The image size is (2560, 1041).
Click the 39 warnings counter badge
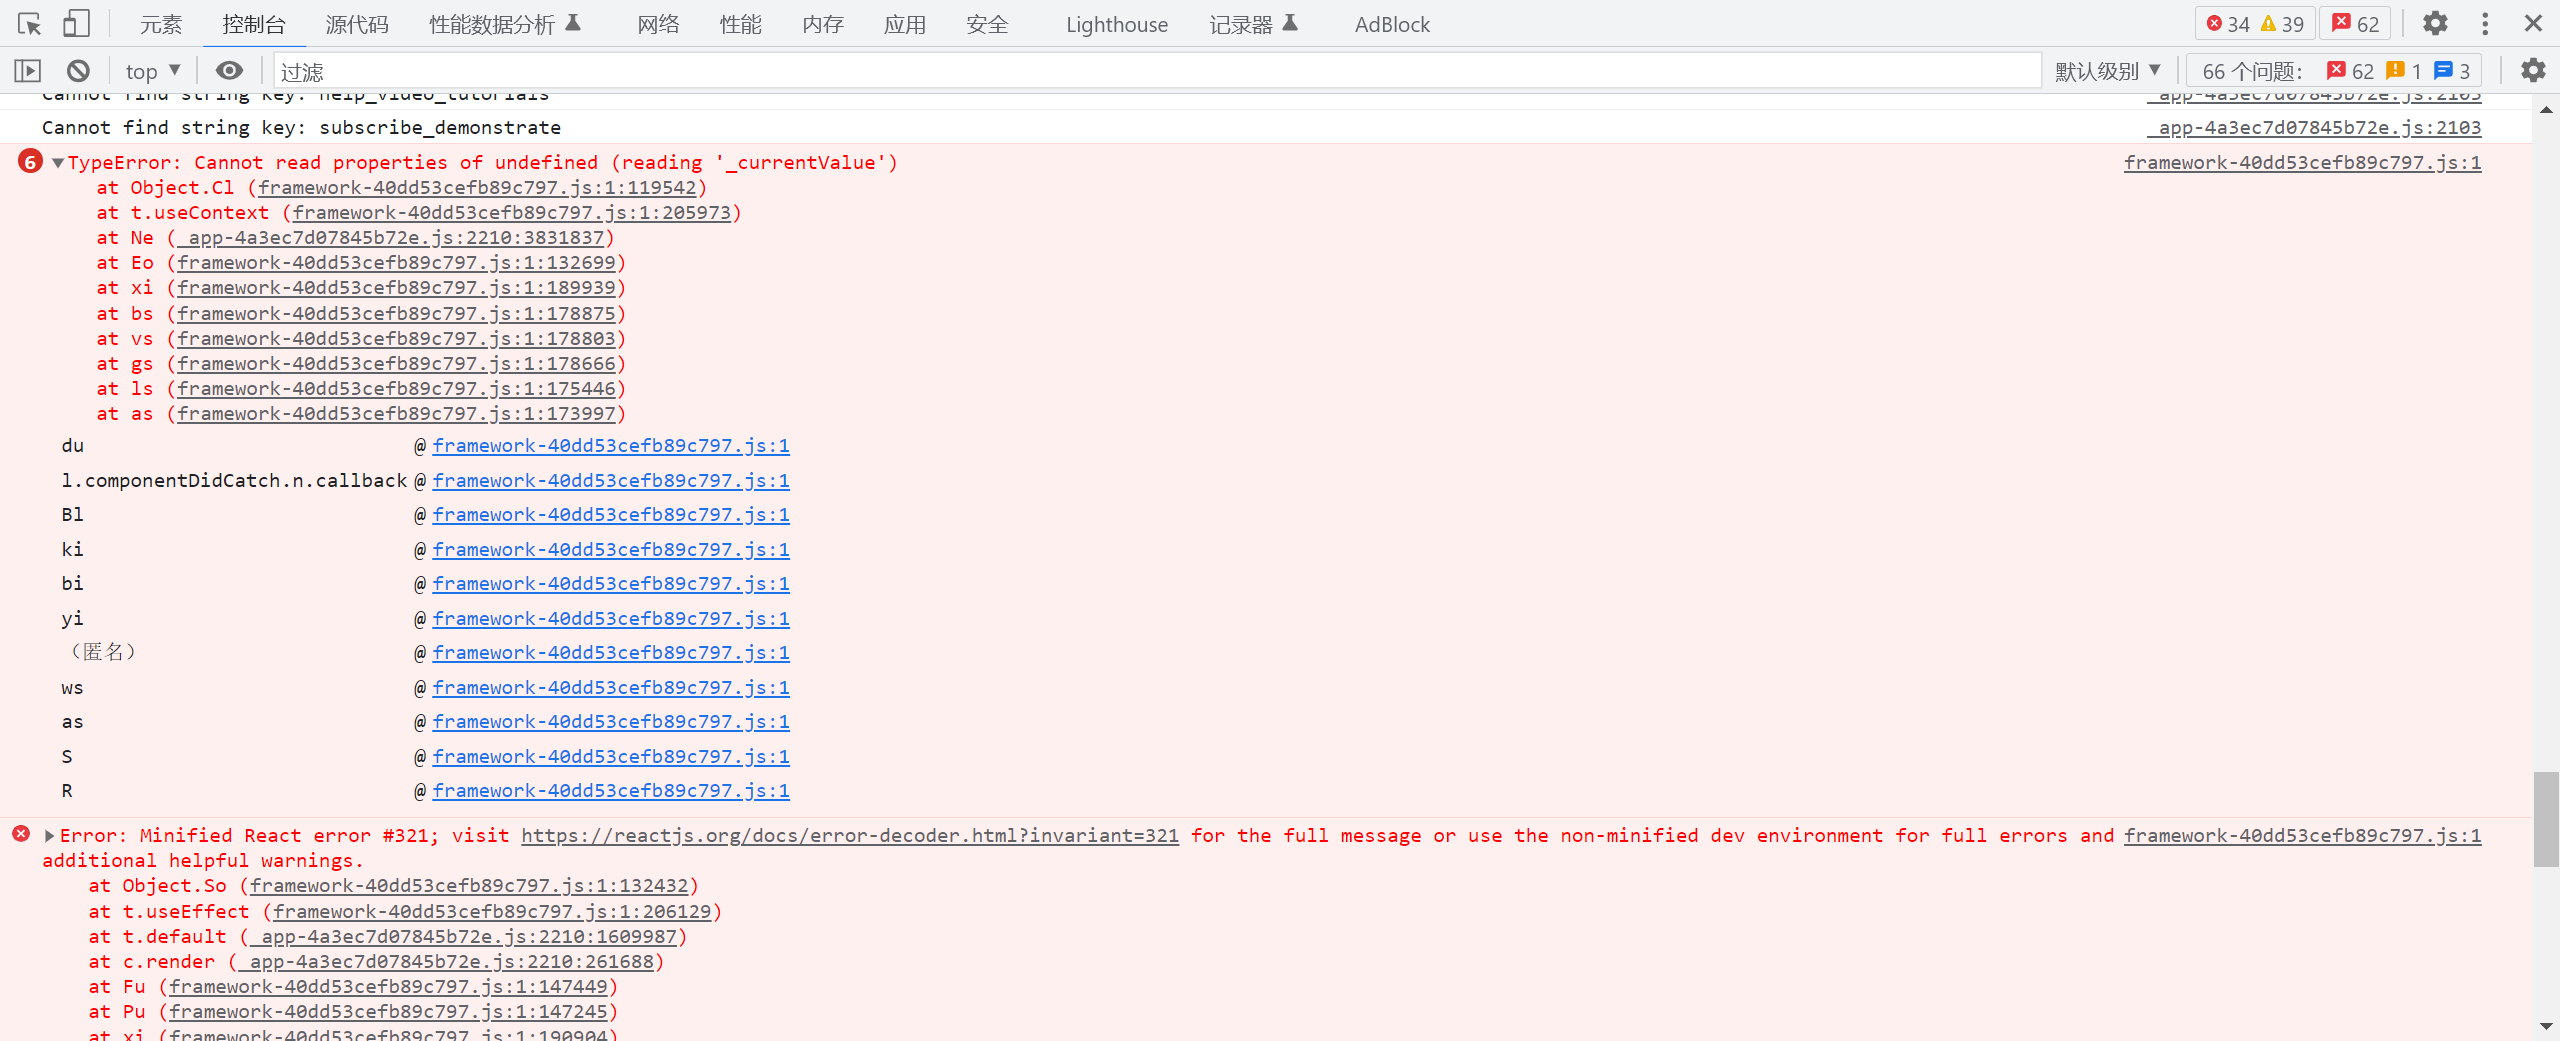click(2282, 24)
